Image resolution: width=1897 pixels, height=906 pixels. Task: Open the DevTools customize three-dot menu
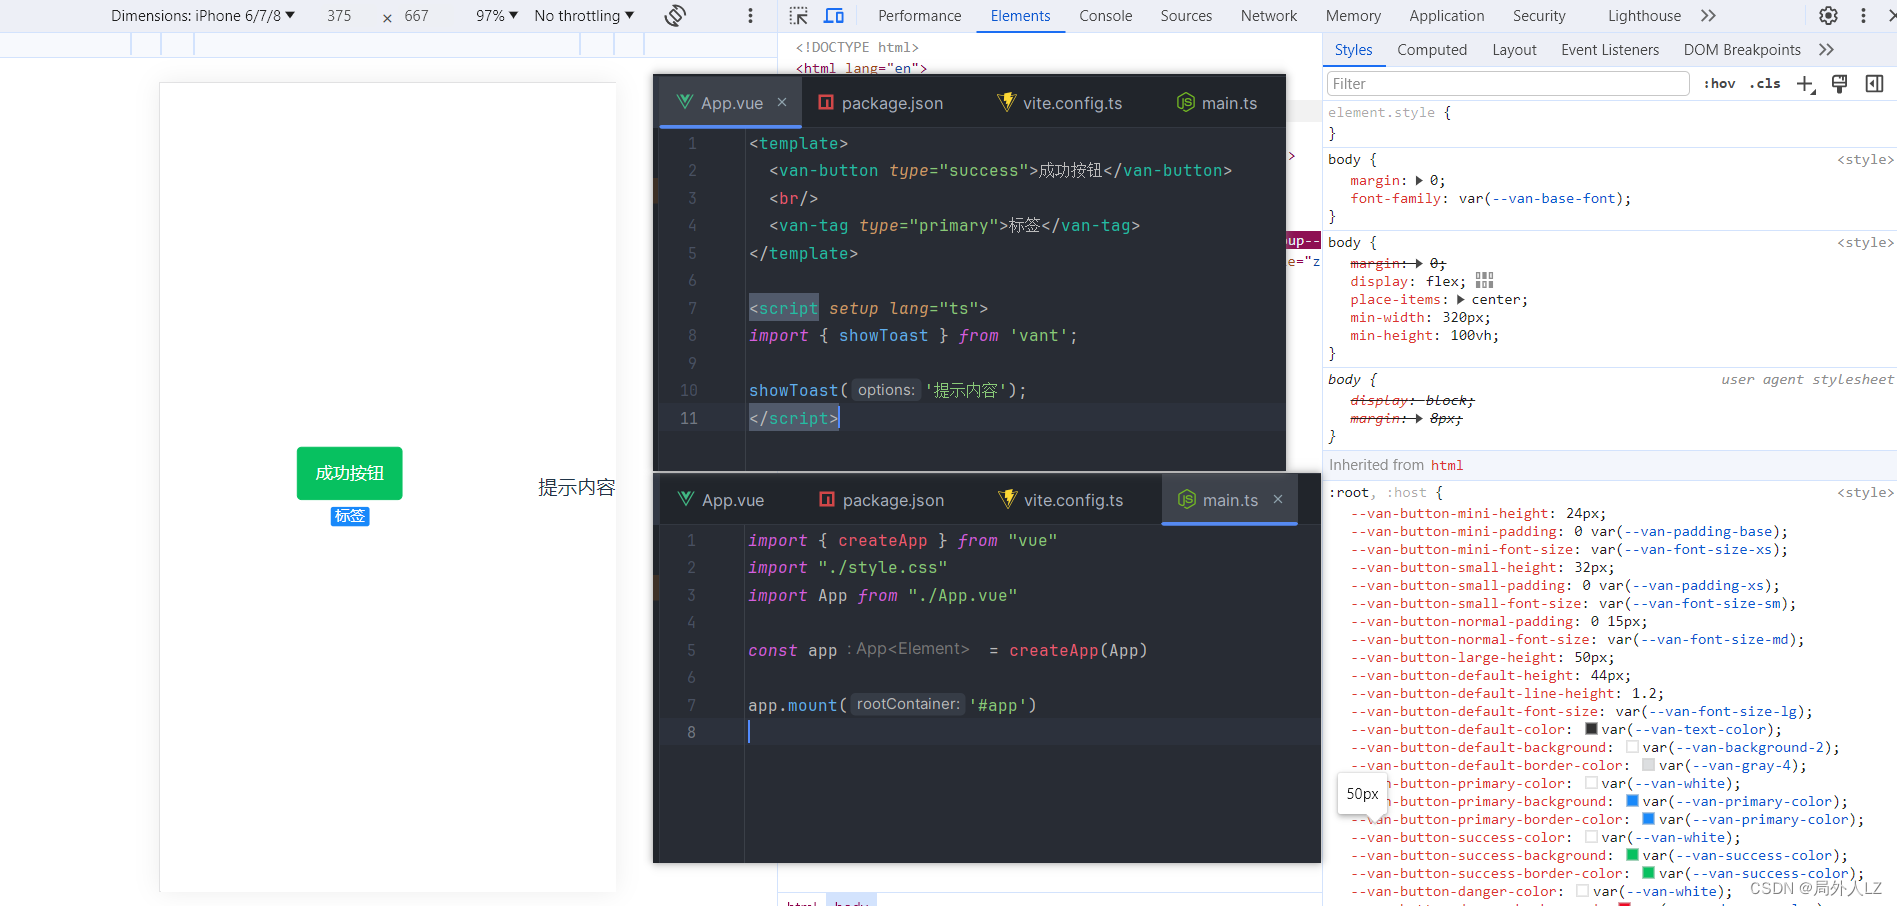[1863, 16]
